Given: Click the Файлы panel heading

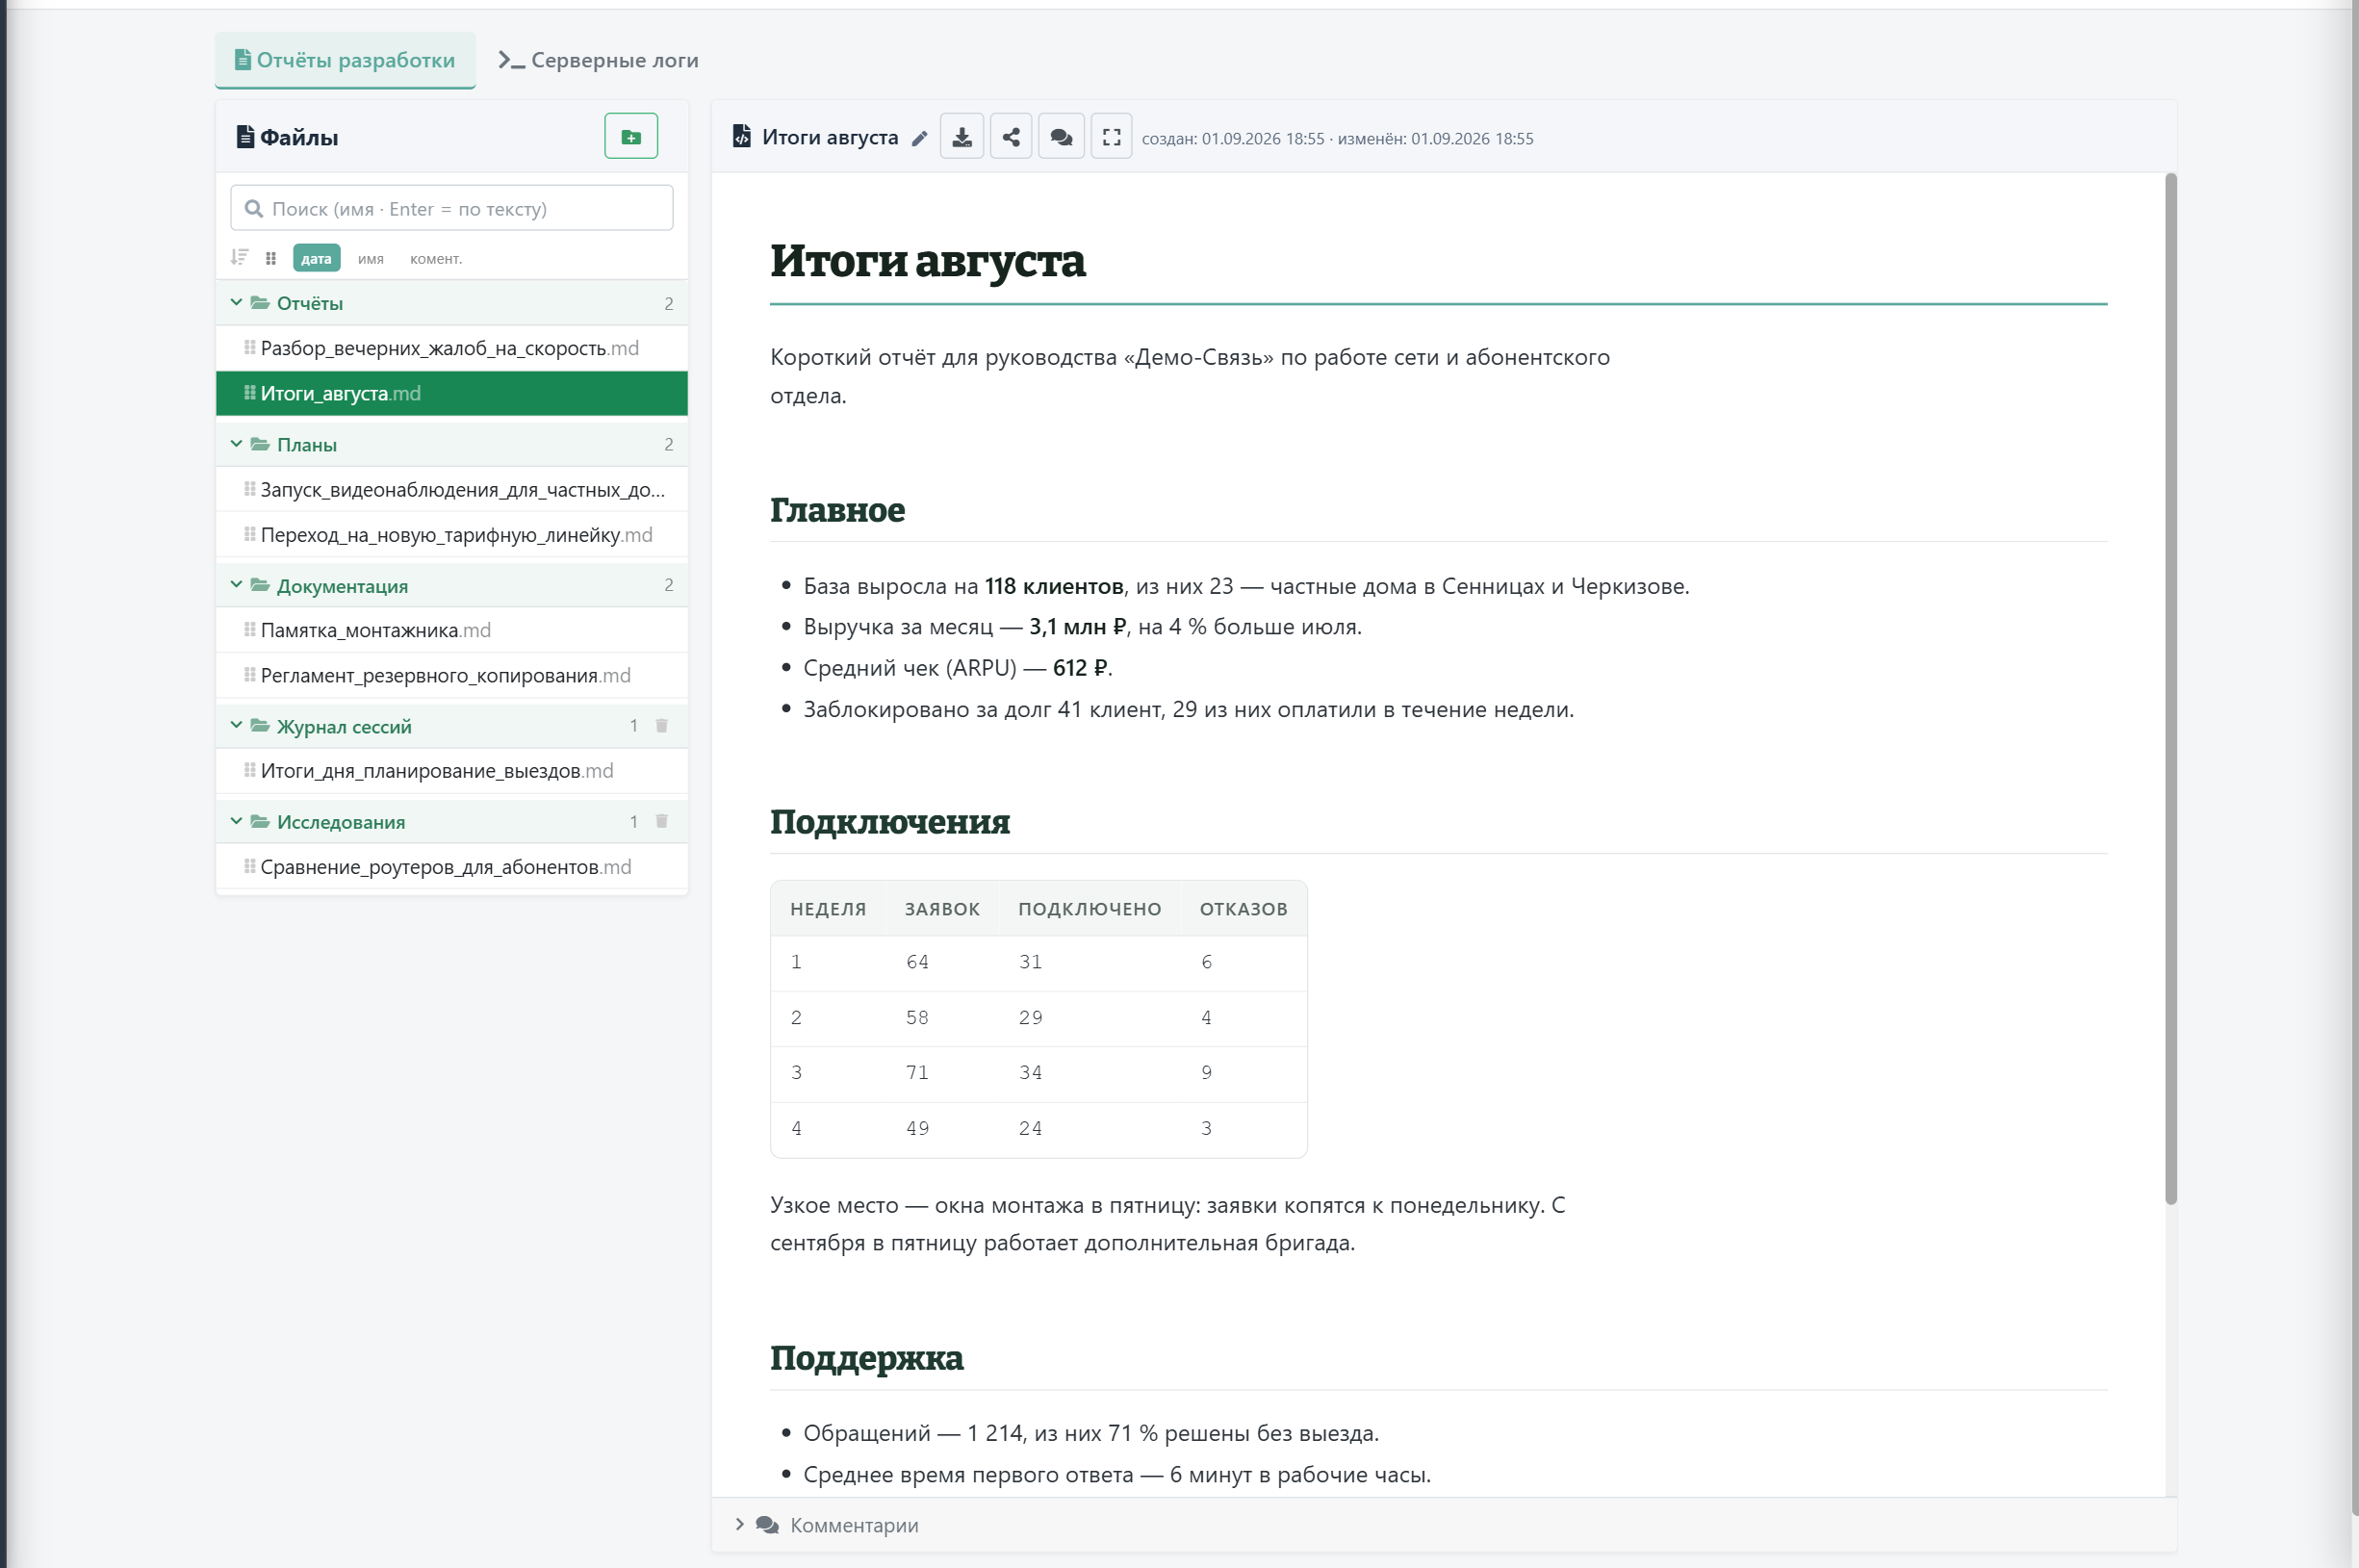Looking at the screenshot, I should [288, 137].
